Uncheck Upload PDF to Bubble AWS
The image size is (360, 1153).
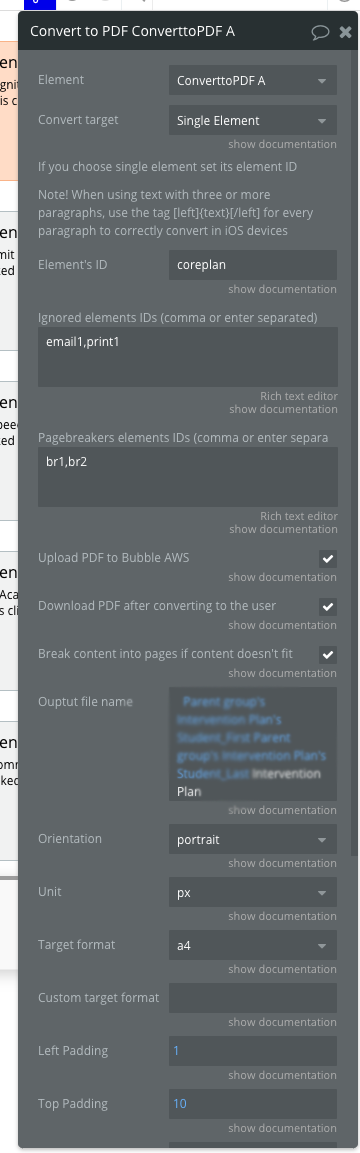(328, 559)
